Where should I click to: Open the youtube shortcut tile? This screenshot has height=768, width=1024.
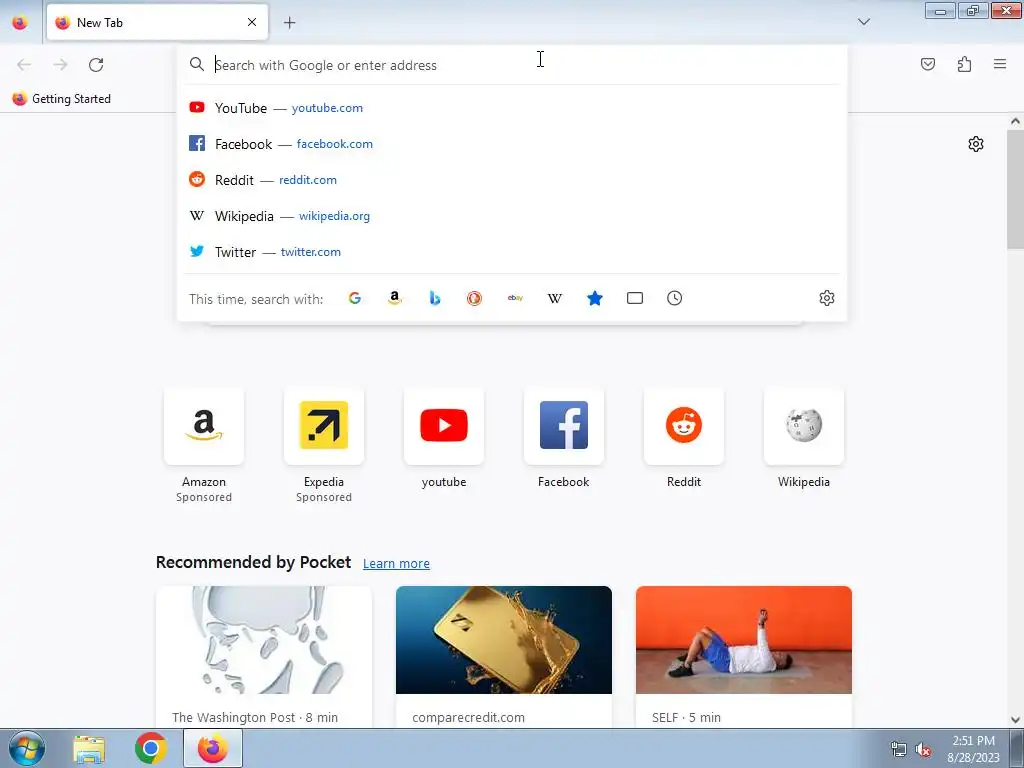444,426
